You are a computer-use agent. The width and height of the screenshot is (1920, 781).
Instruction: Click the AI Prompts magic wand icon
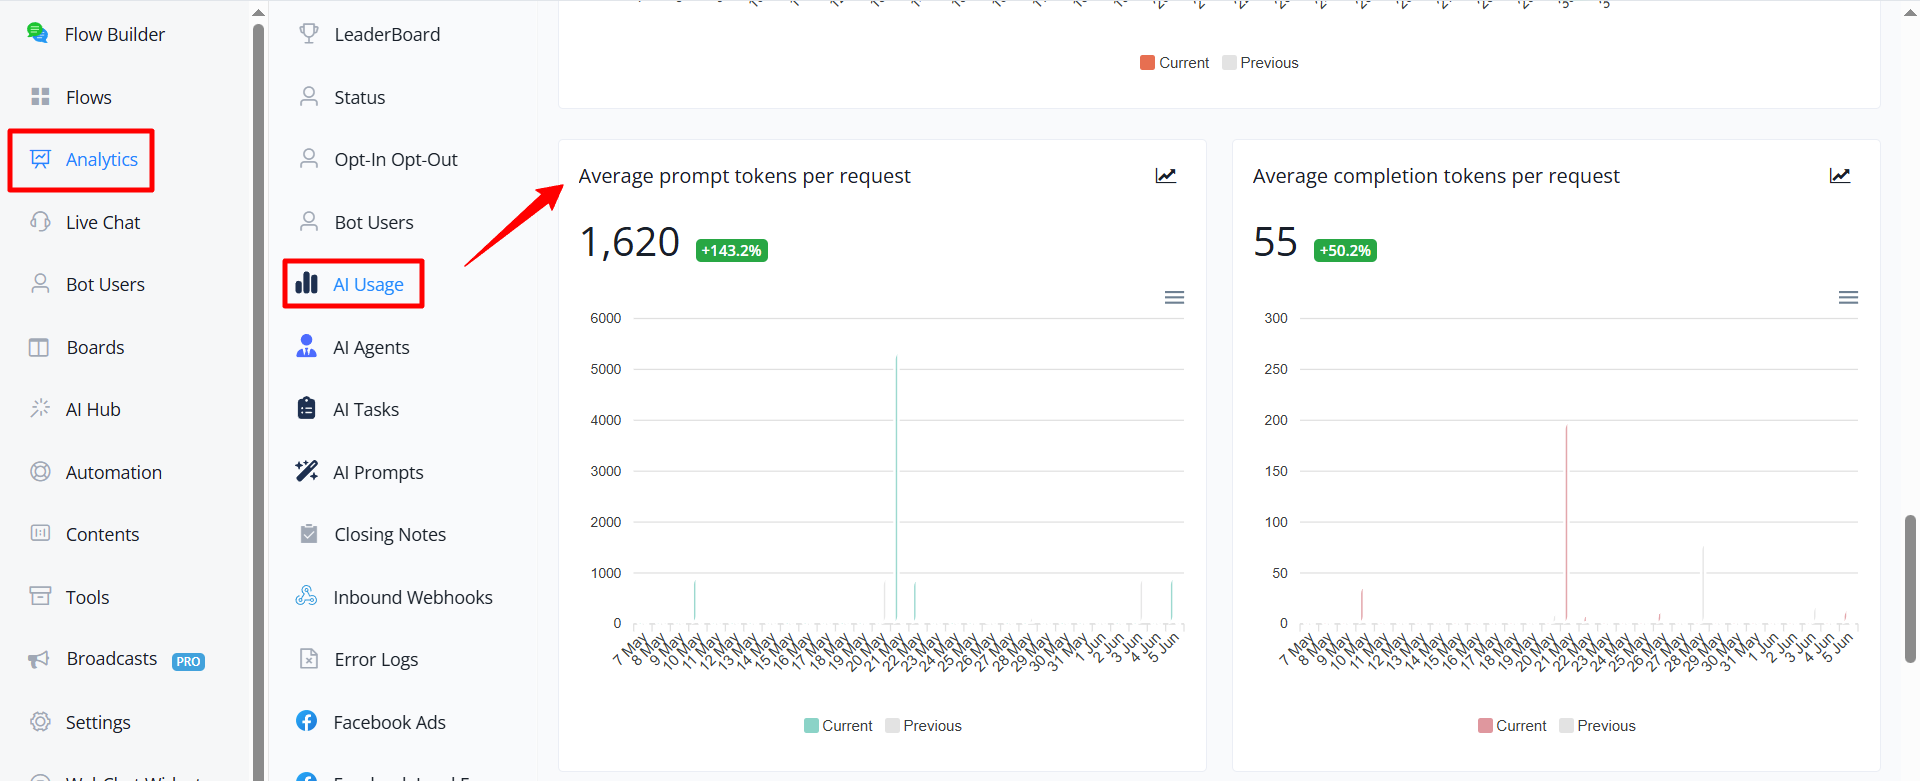point(307,471)
